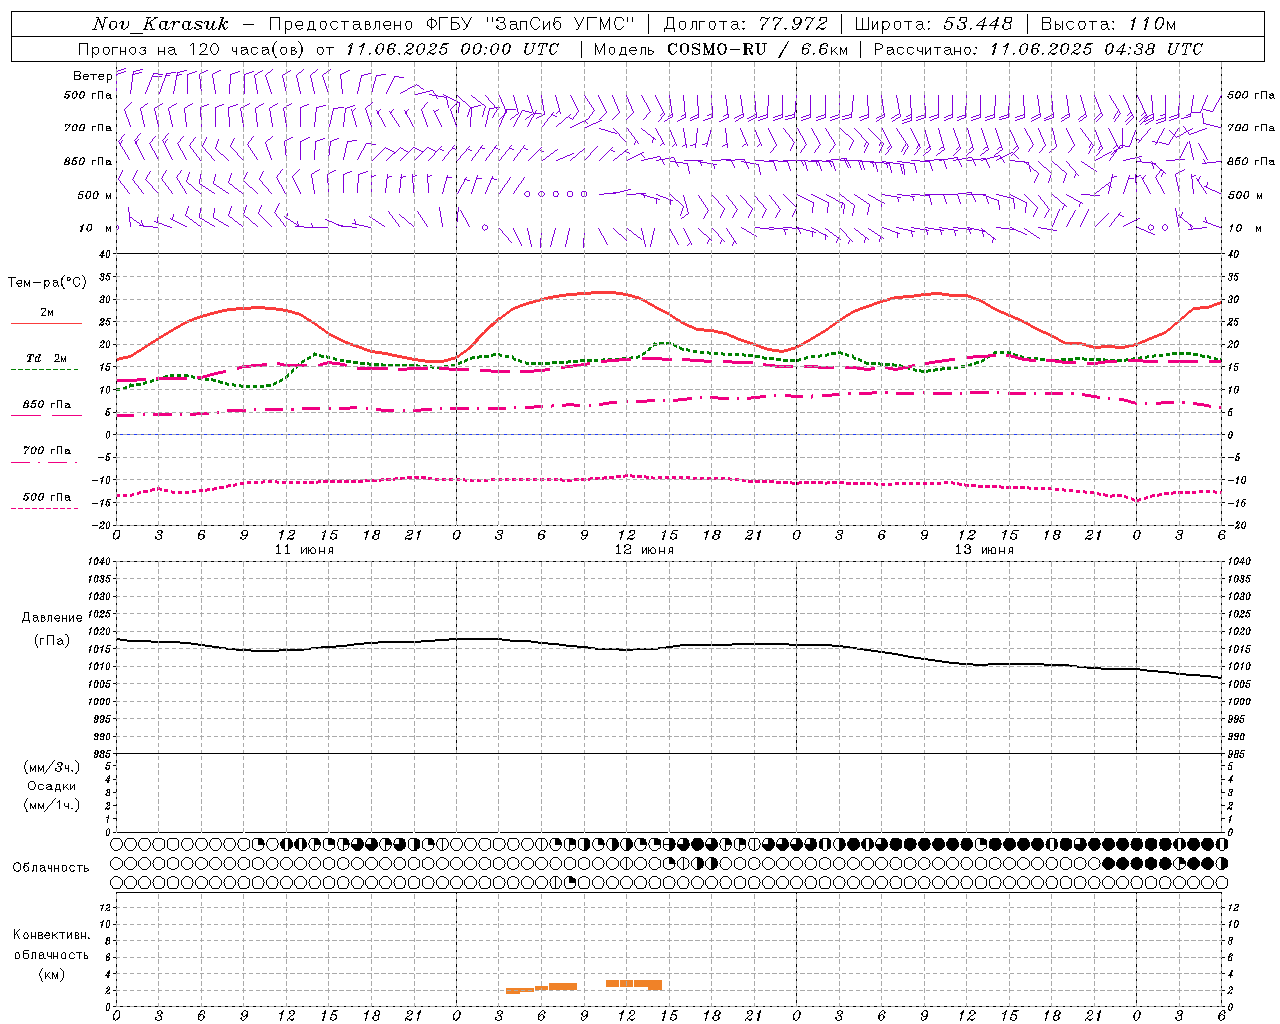Click the (мм/3ч.) precipitation unit label
1280x1024 pixels.
52,767
